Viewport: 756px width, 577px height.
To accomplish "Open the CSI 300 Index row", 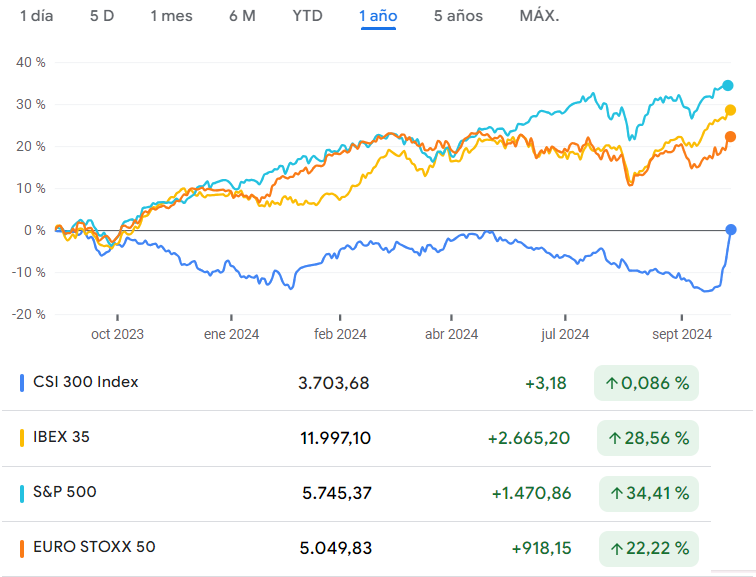I will click(x=86, y=382).
